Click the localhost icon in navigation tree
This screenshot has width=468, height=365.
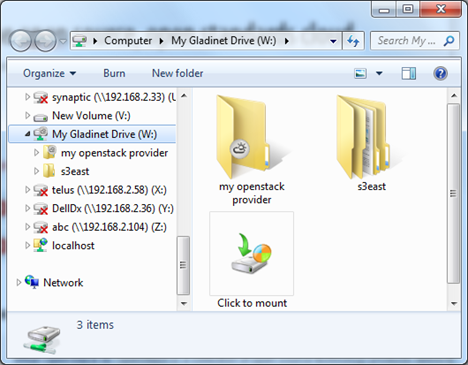click(x=41, y=245)
